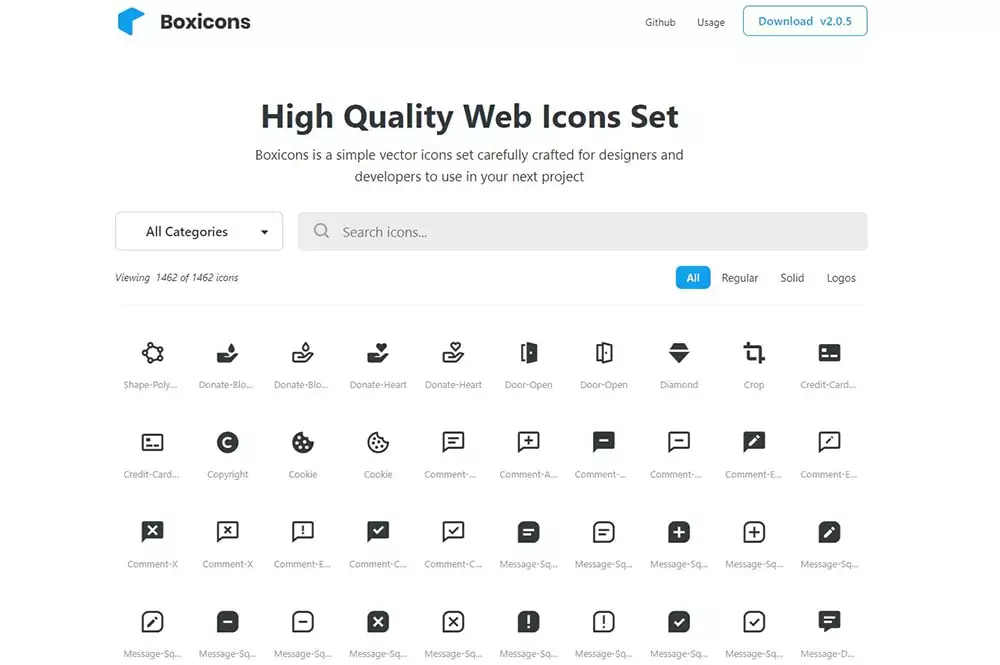
Task: Choose the solid Donate-Heart icon
Action: 378,353
